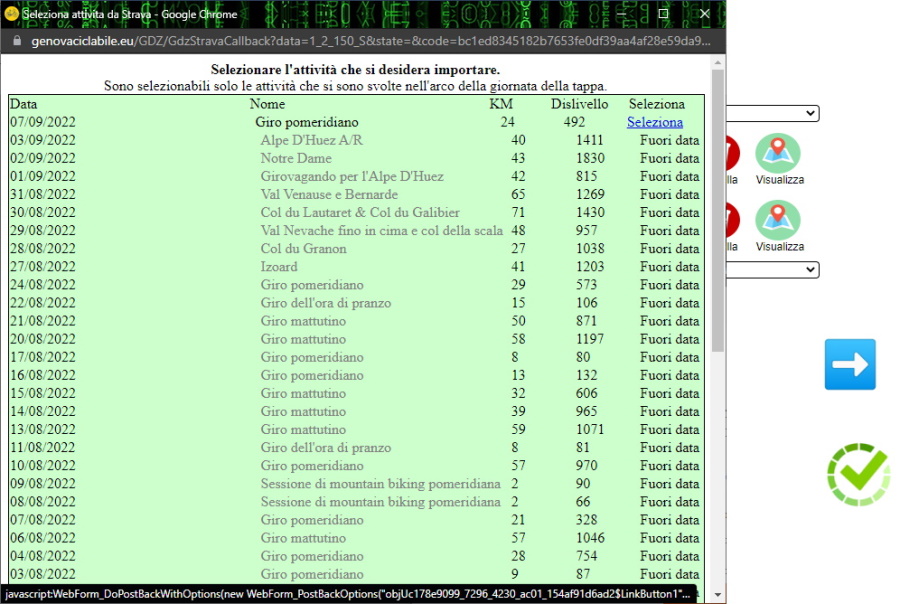Viewport: 900px width, 604px height.
Task: Click Dislivello value 1830
Action: point(590,158)
